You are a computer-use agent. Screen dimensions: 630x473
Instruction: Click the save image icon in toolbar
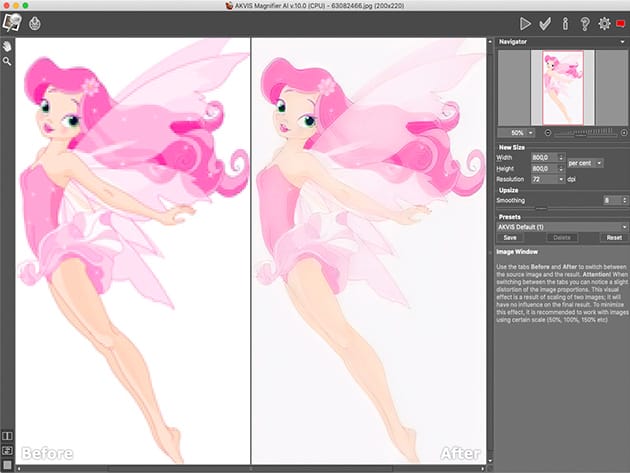(35, 23)
